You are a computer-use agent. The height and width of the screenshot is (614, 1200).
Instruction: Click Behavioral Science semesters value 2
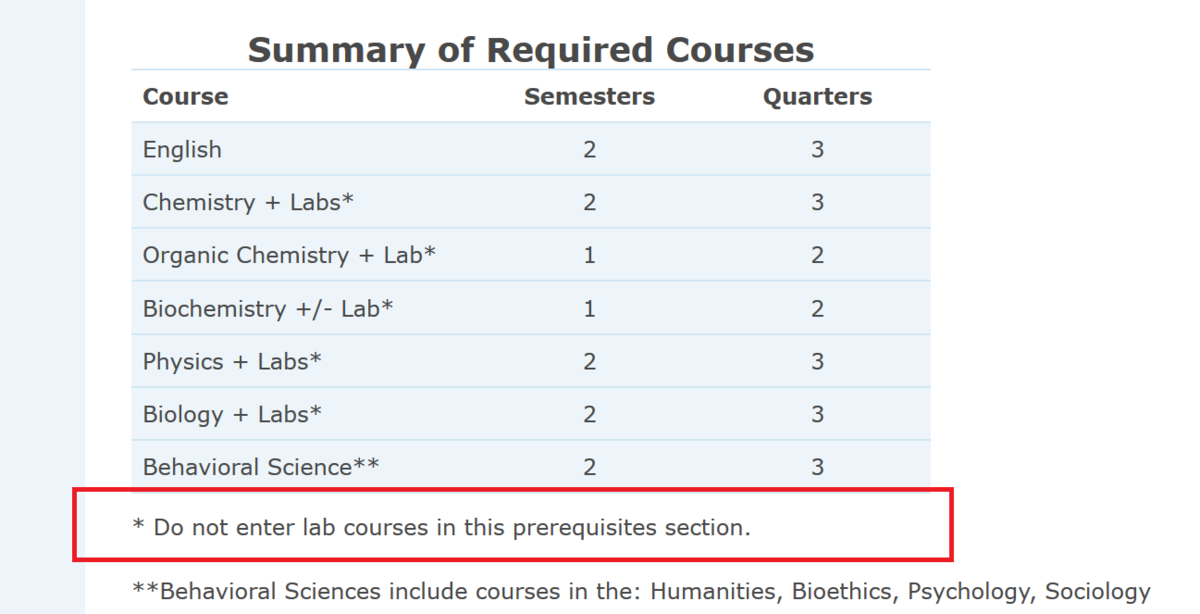[x=589, y=467]
